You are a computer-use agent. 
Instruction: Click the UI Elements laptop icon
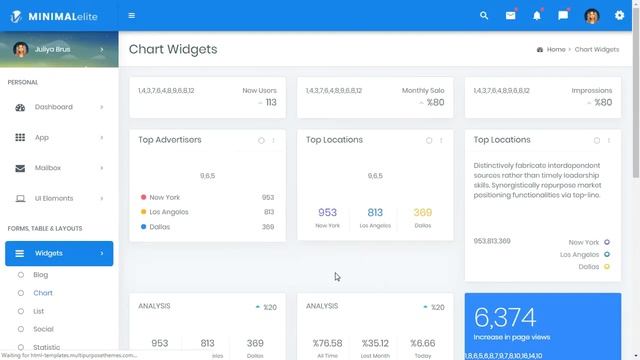pyautogui.click(x=20, y=198)
